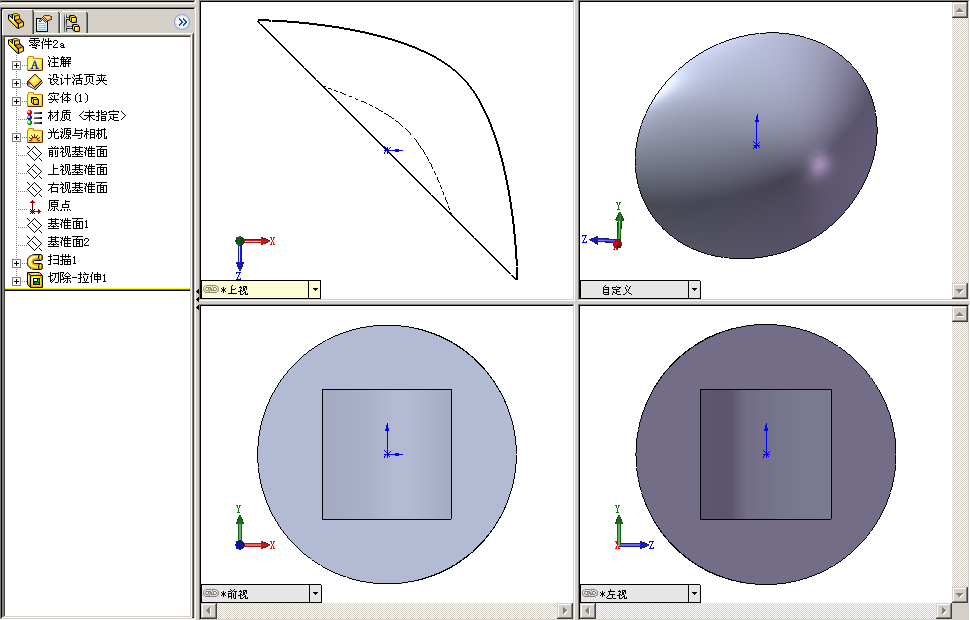This screenshot has width=970, height=620.
Task: Click the link icon in *左视 view label
Action: pos(590,593)
